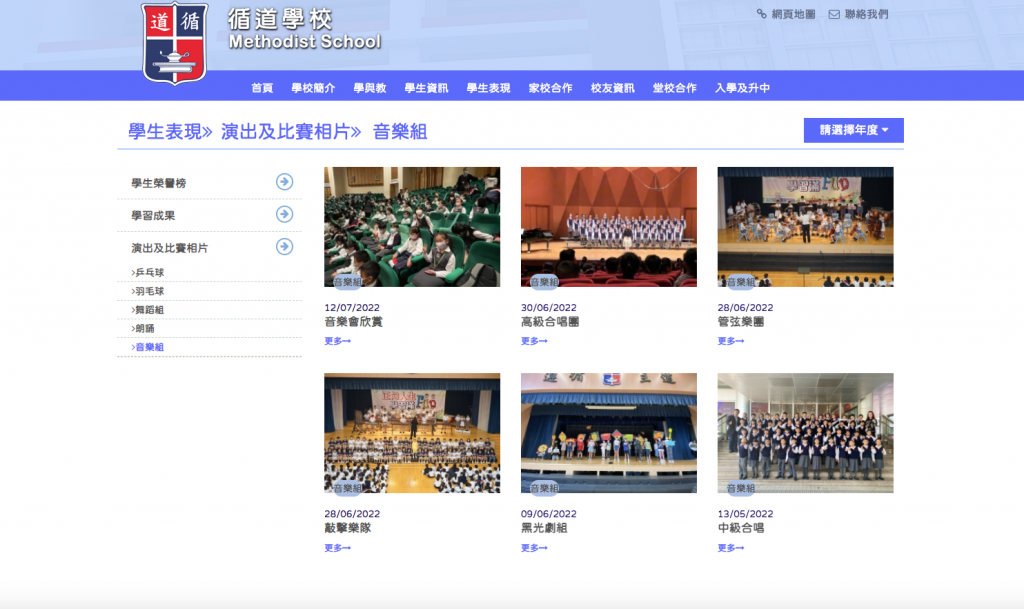Viewport: 1024px width, 609px height.
Task: Open 學生表現 menu in navigation bar
Action: coord(488,88)
